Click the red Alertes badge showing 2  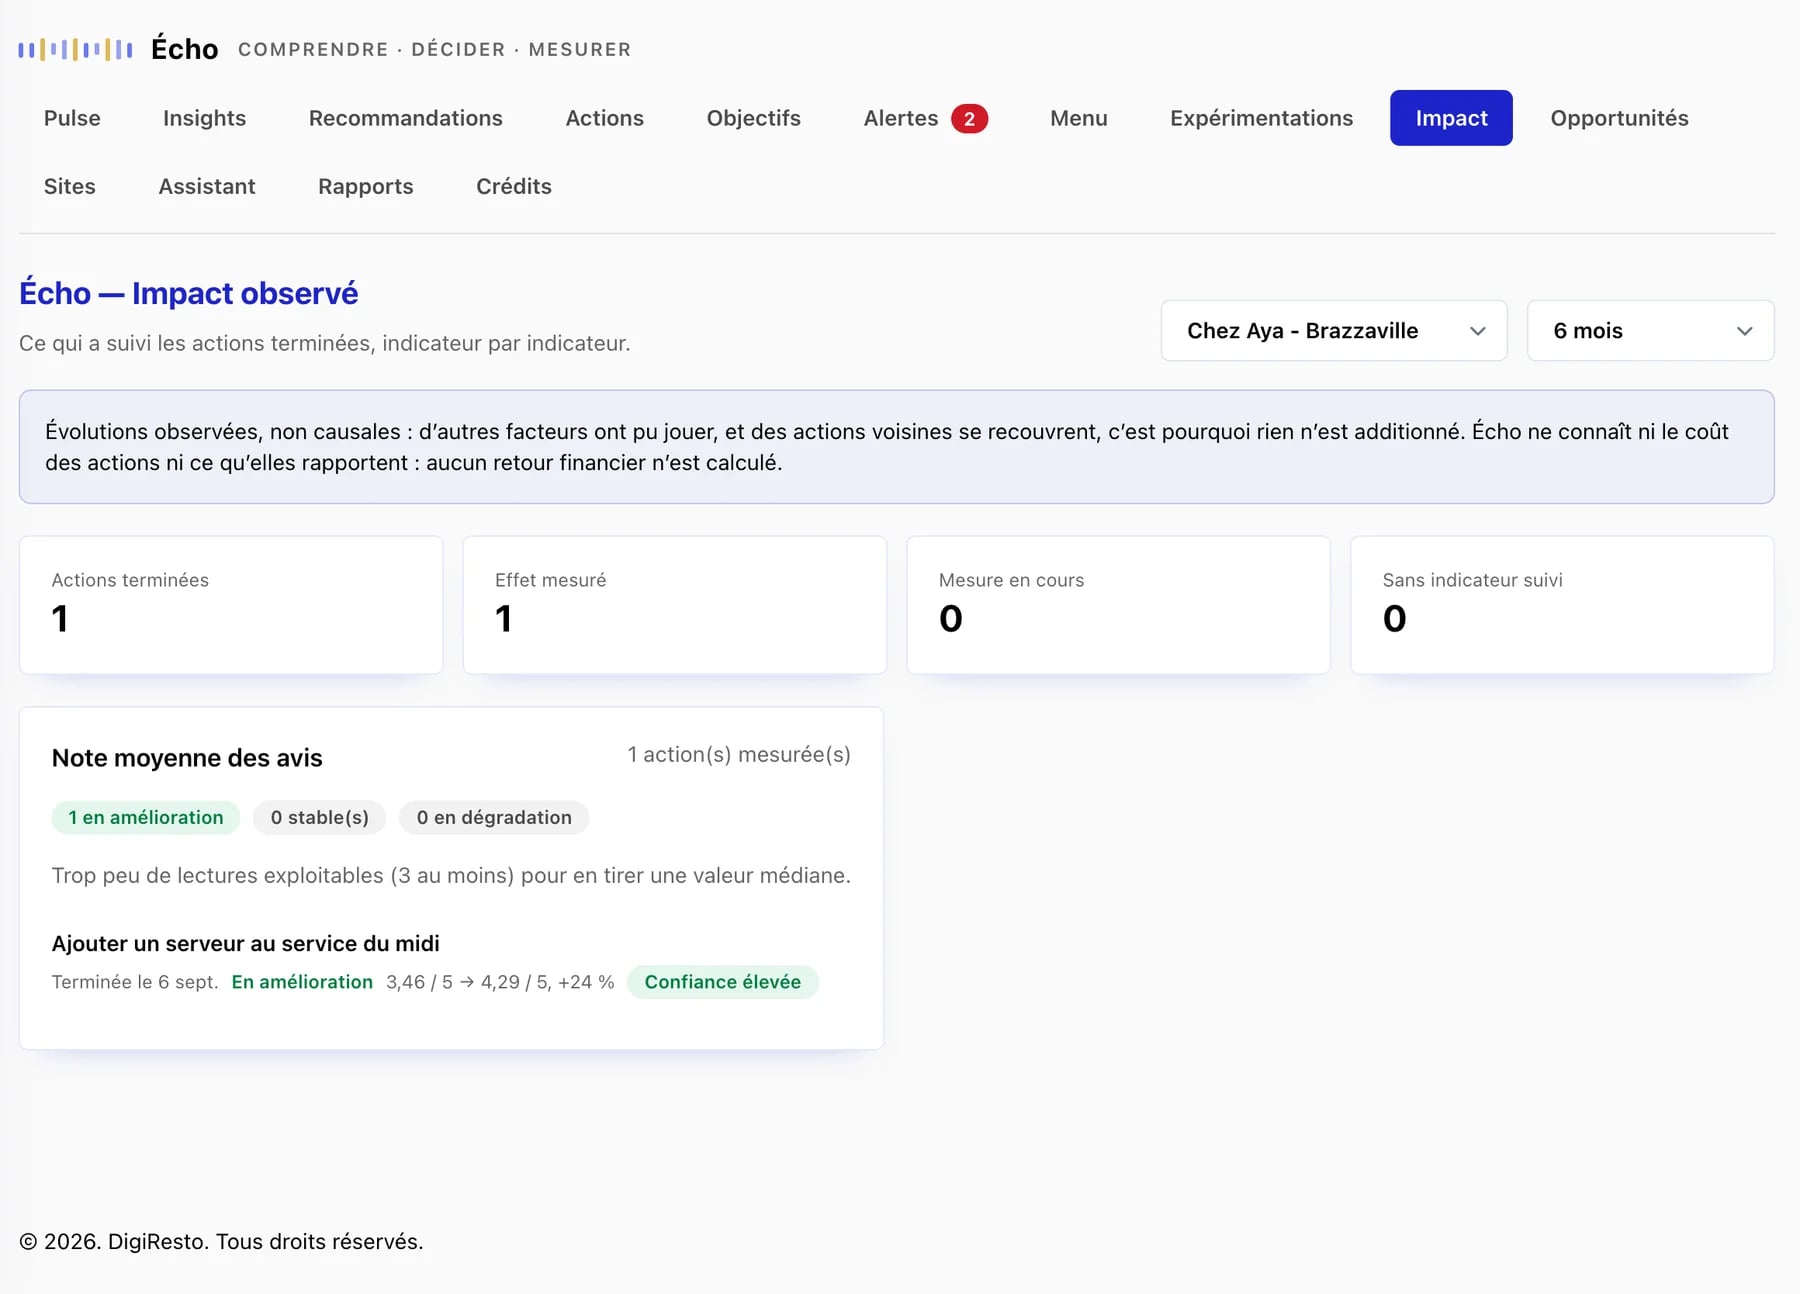[969, 119]
